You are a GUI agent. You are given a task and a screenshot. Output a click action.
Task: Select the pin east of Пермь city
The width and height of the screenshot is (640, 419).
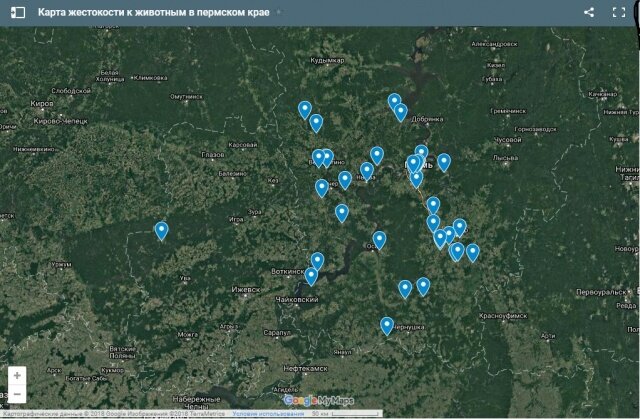444,162
